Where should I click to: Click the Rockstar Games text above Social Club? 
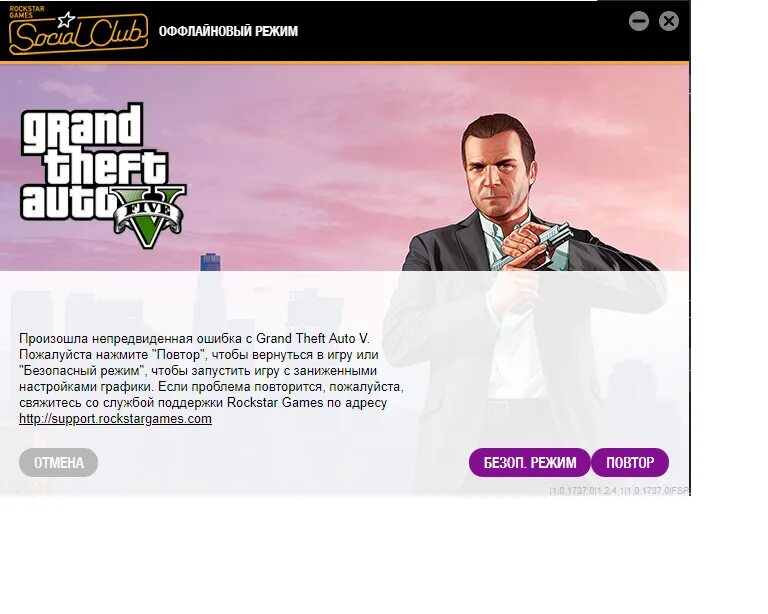tap(27, 12)
